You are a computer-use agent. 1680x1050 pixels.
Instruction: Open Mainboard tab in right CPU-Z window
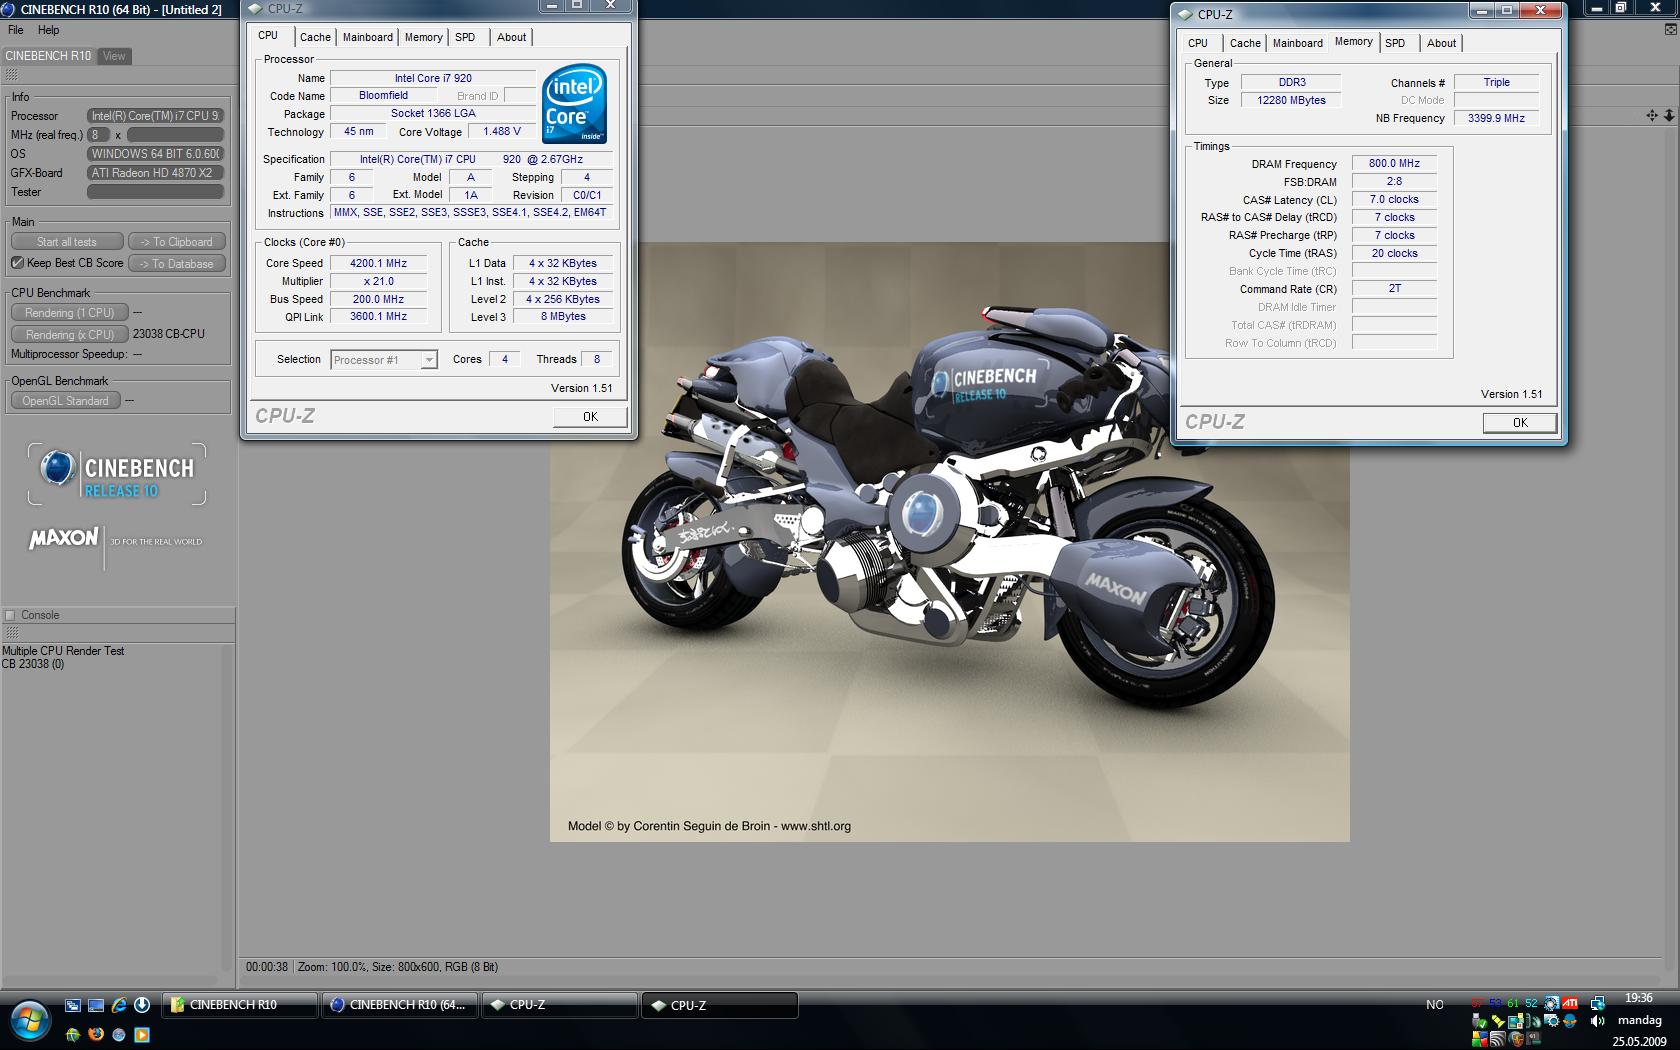1298,43
